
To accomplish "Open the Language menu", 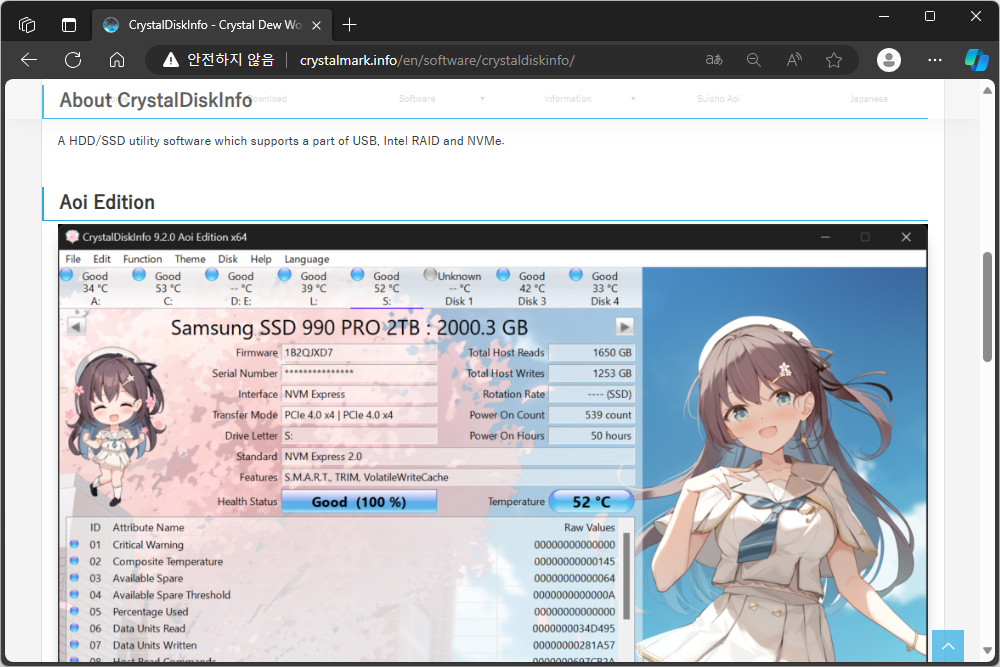I will coord(307,259).
